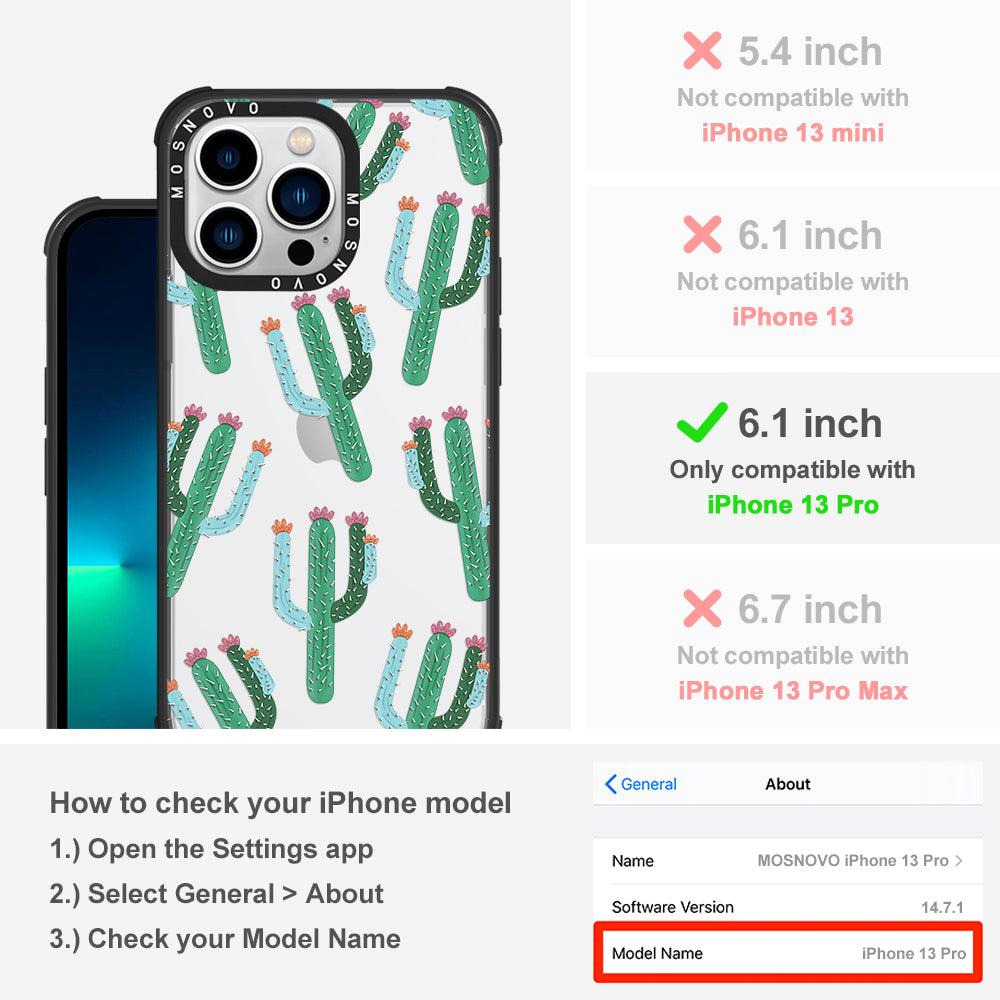Click the iPhone 13 Pro green text
The image size is (1000, 1000).
coord(793,504)
